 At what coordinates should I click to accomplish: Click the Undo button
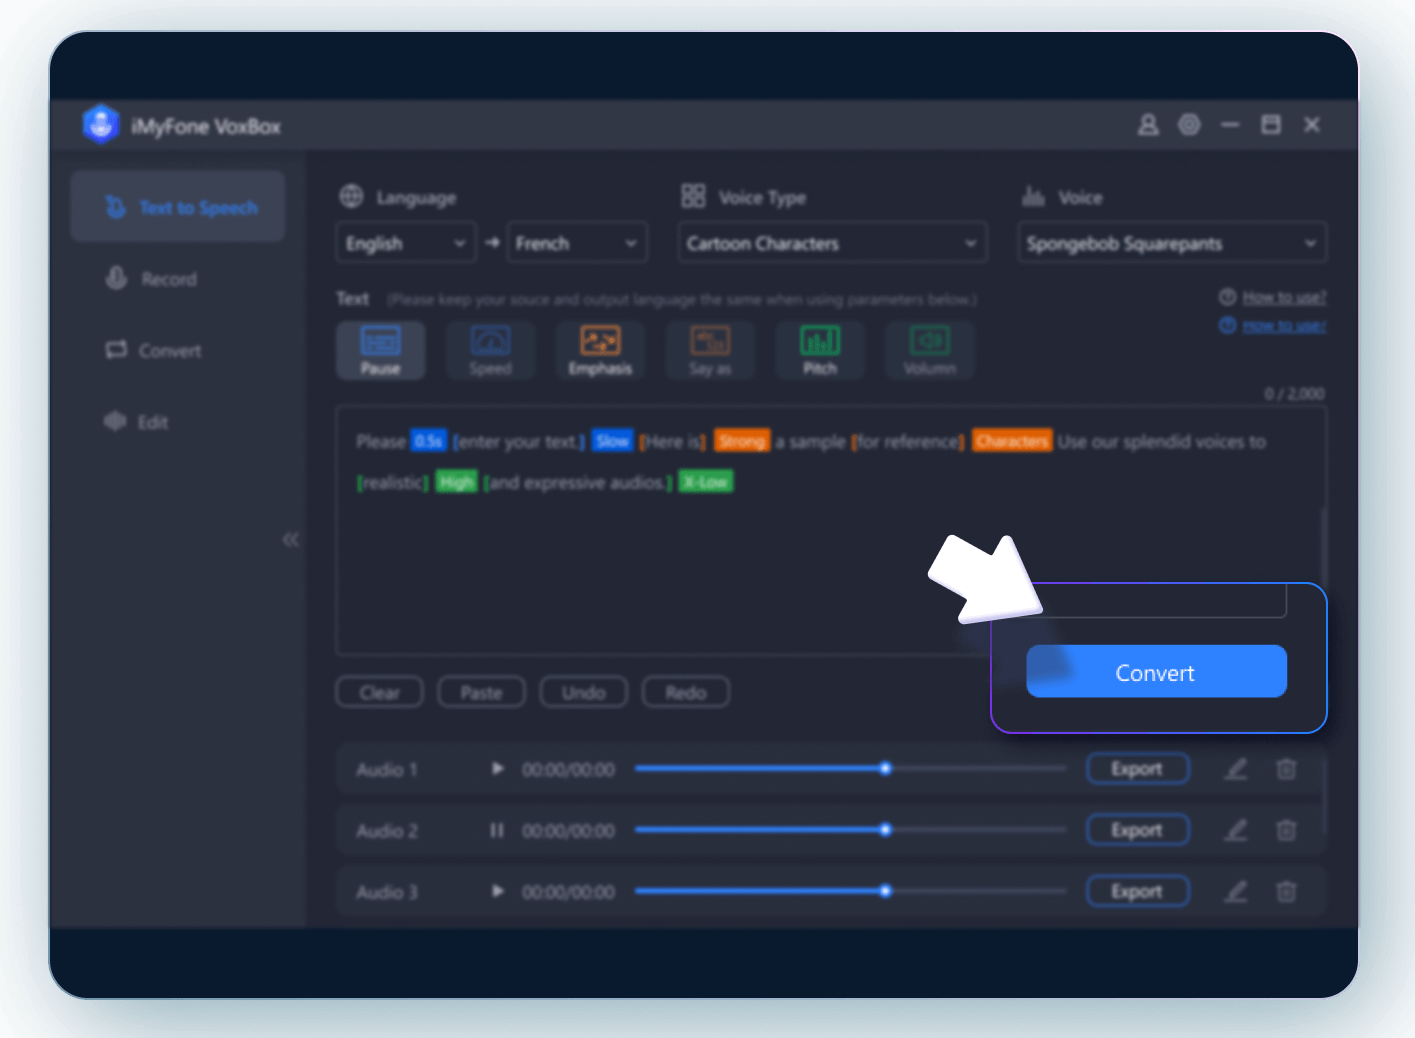[x=583, y=692]
